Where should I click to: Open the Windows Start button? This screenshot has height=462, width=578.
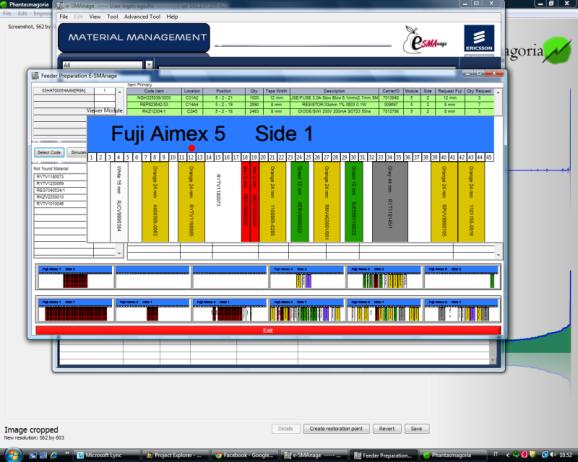click(x=13, y=455)
